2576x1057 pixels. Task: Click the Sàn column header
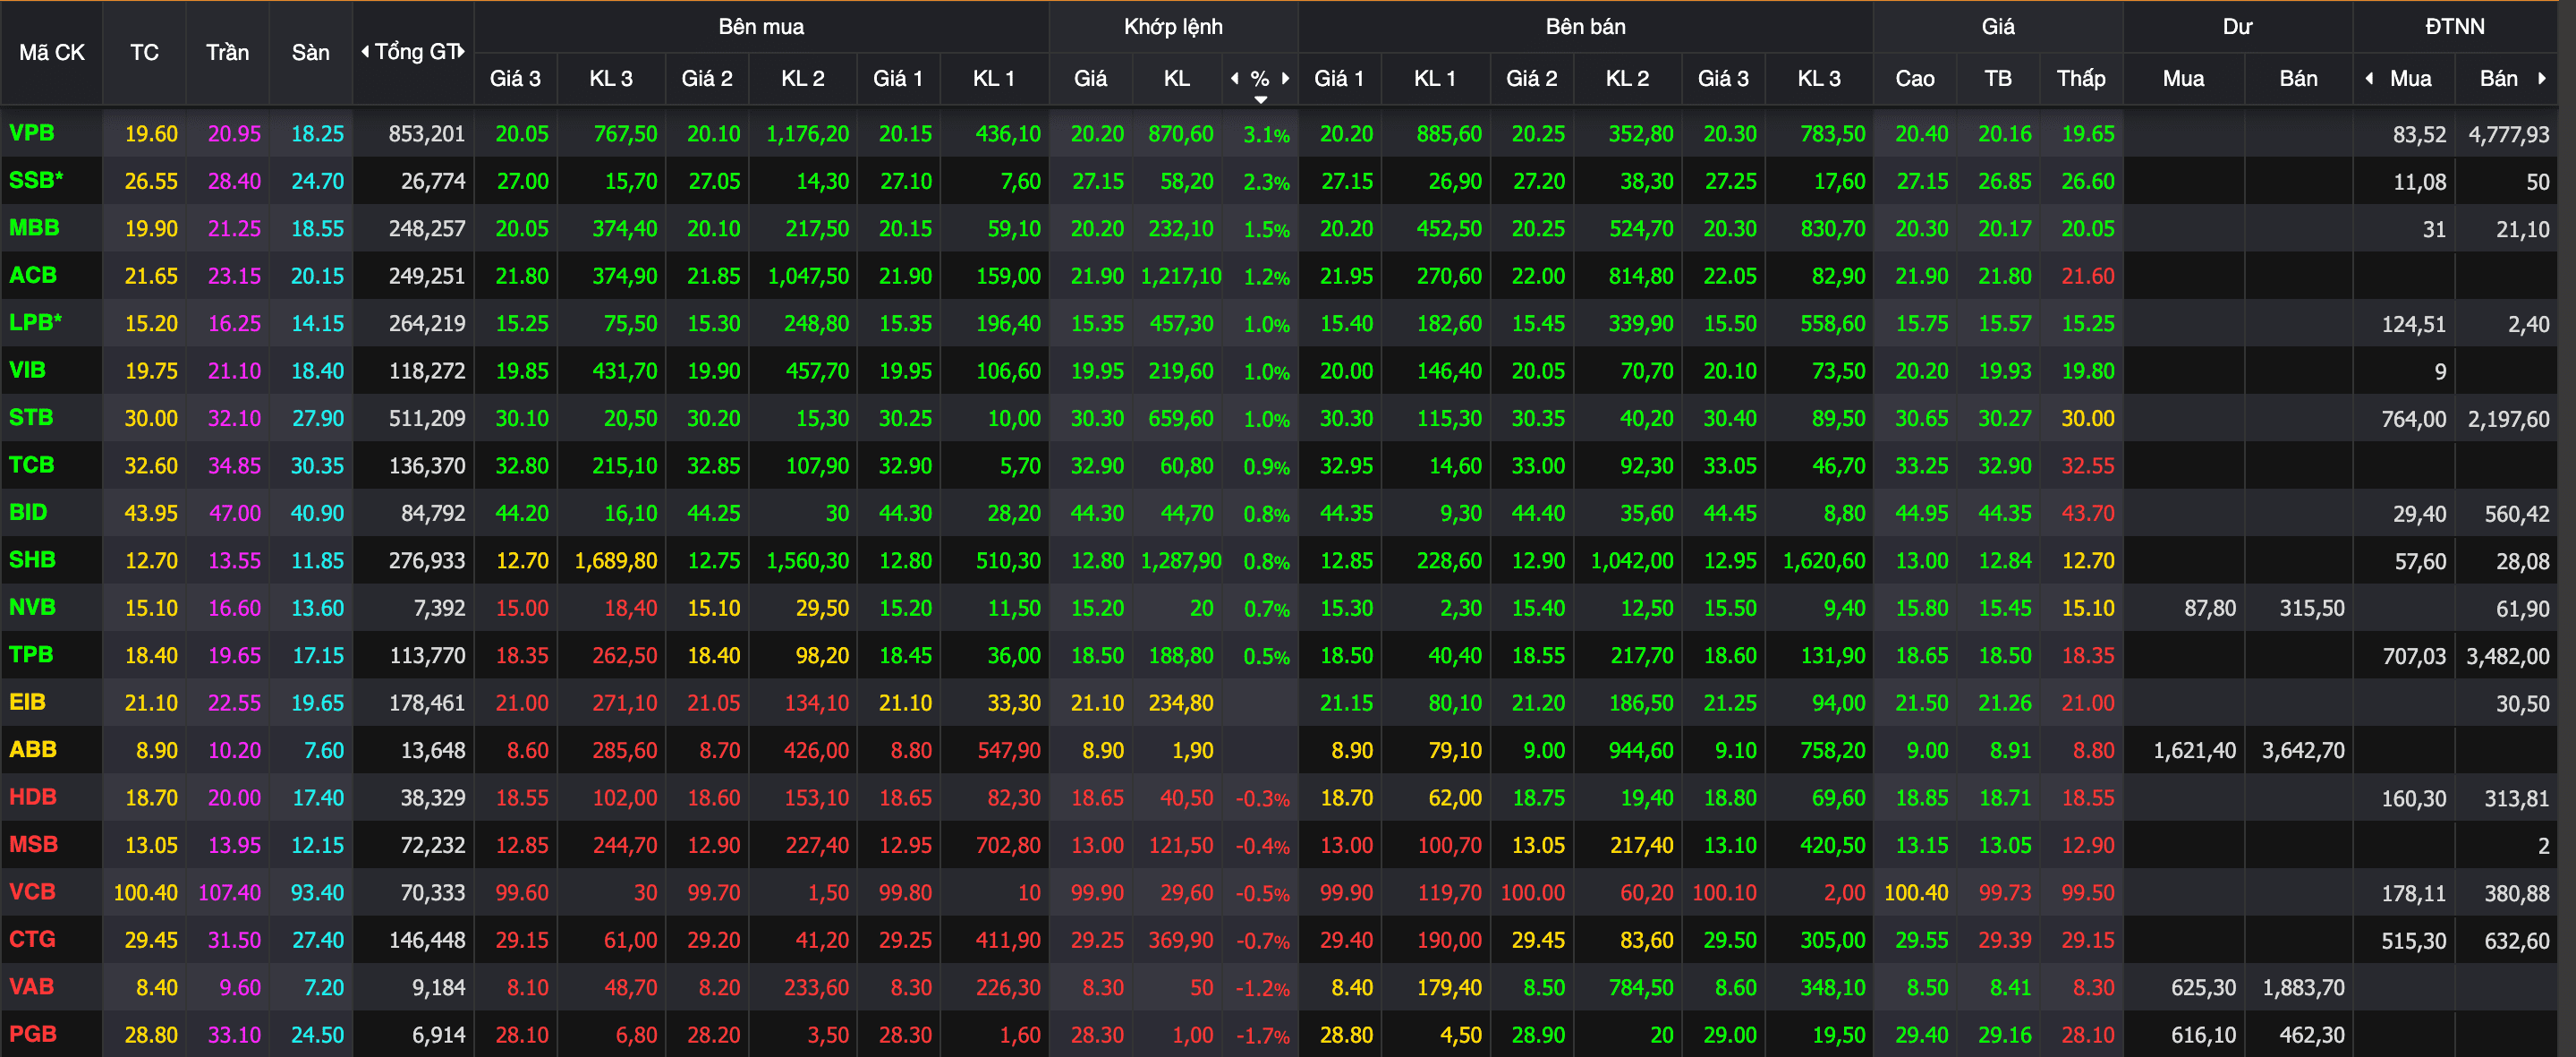click(310, 52)
